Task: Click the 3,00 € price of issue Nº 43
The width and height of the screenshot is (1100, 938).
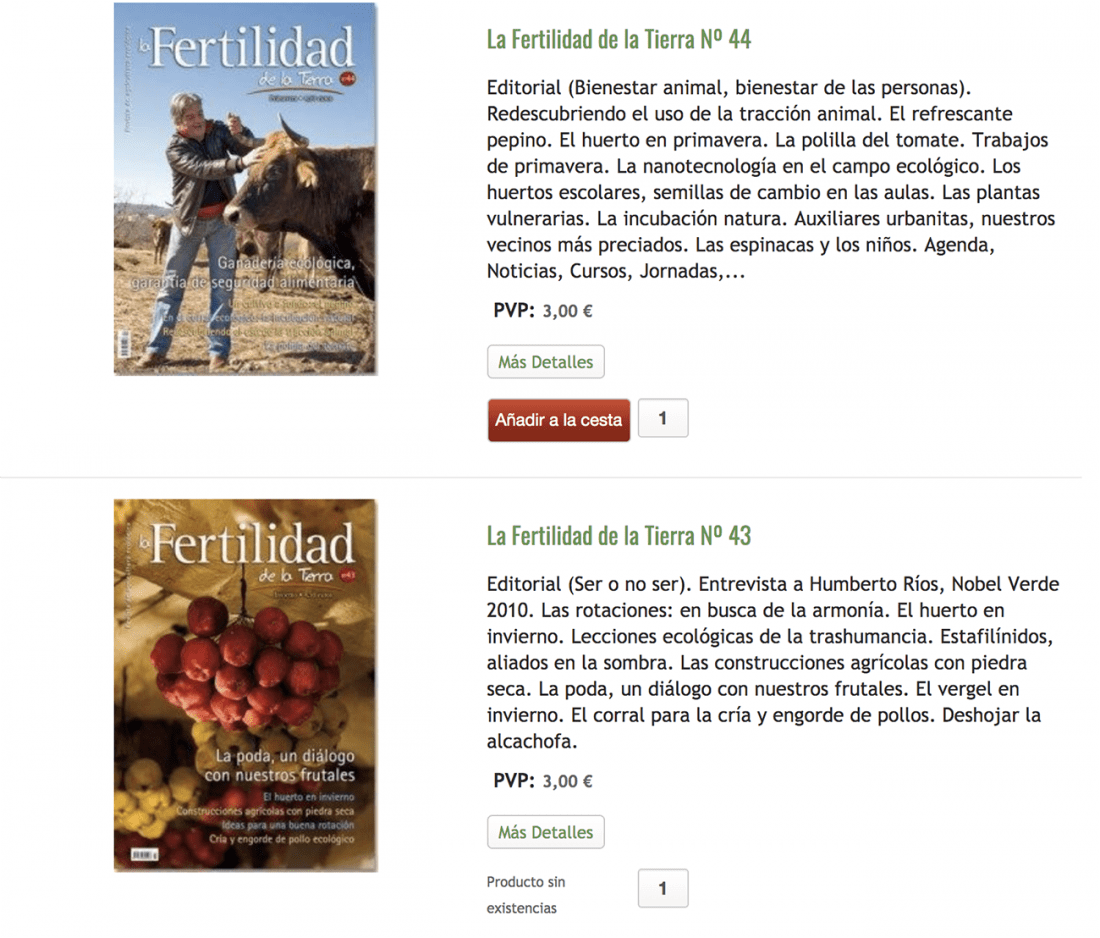Action: click(x=568, y=781)
